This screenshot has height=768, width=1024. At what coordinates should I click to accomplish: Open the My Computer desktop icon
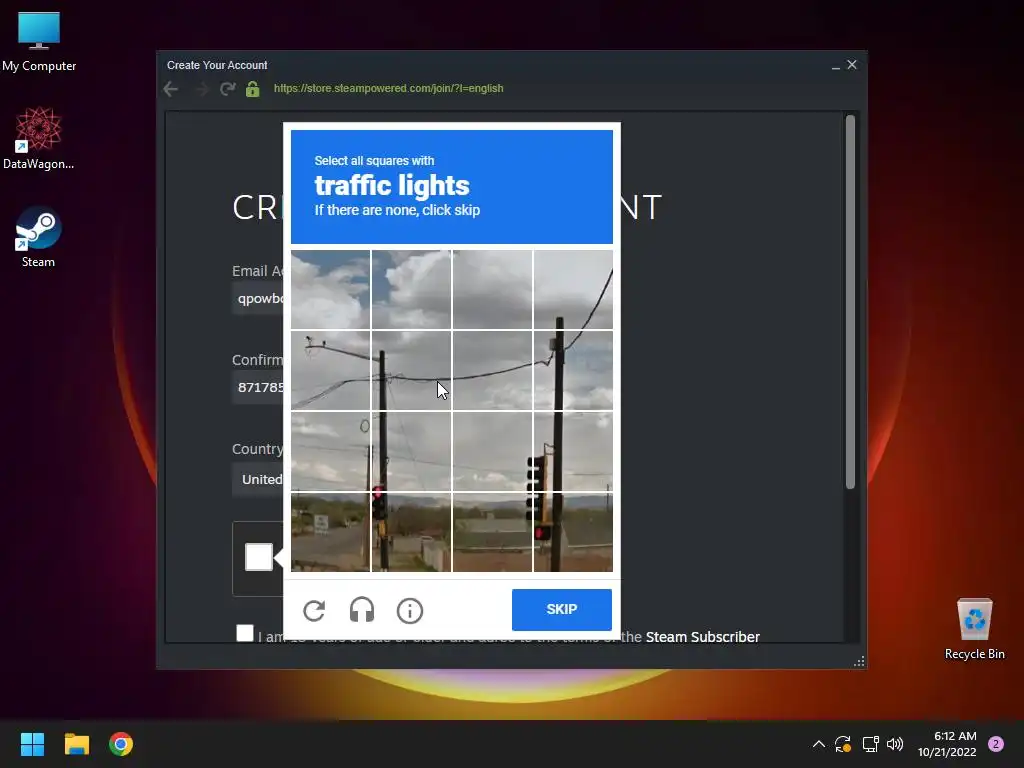click(x=39, y=41)
